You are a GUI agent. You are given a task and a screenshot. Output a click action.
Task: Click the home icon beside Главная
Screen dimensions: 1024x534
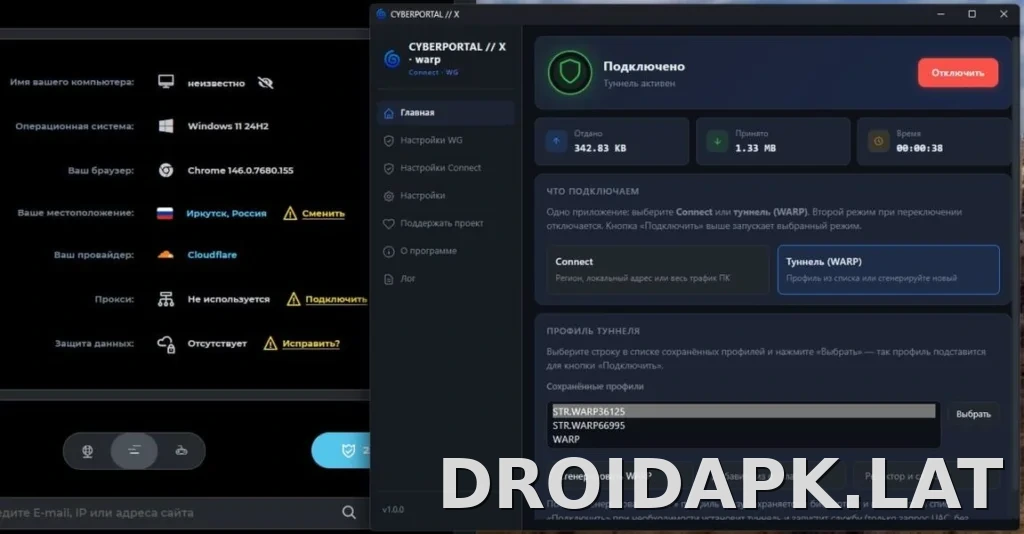[389, 113]
